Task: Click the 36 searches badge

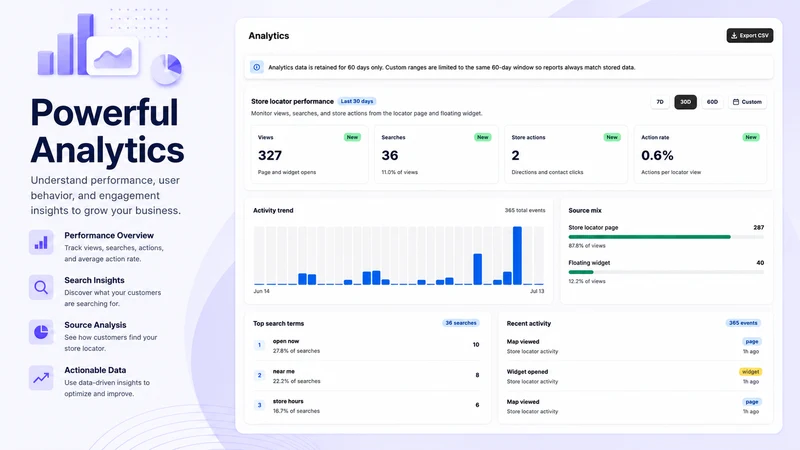Action: pos(461,323)
